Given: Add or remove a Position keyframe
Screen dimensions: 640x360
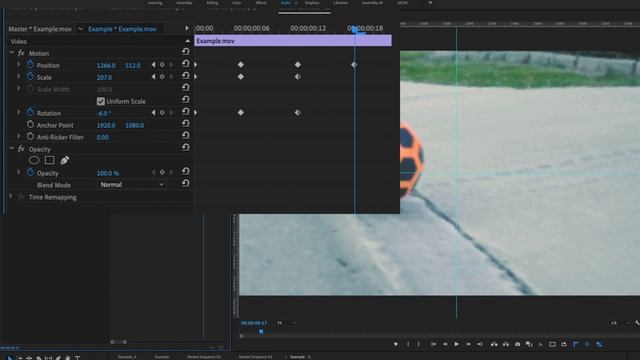Looking at the screenshot, I should click(x=162, y=65).
